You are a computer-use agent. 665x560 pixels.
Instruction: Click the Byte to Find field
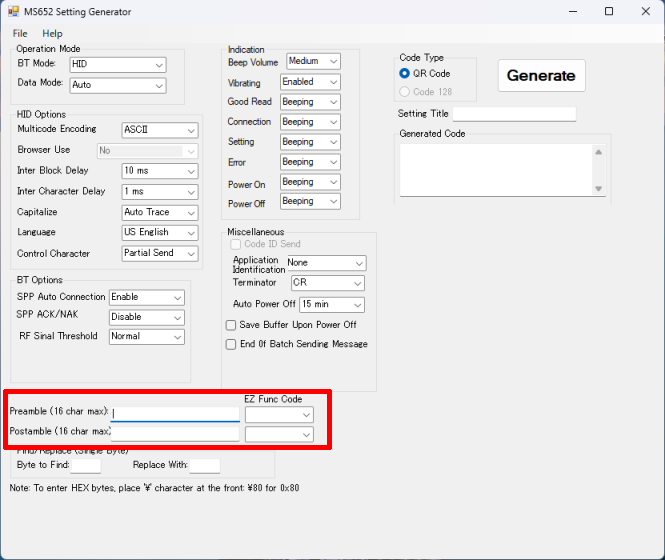(86, 465)
